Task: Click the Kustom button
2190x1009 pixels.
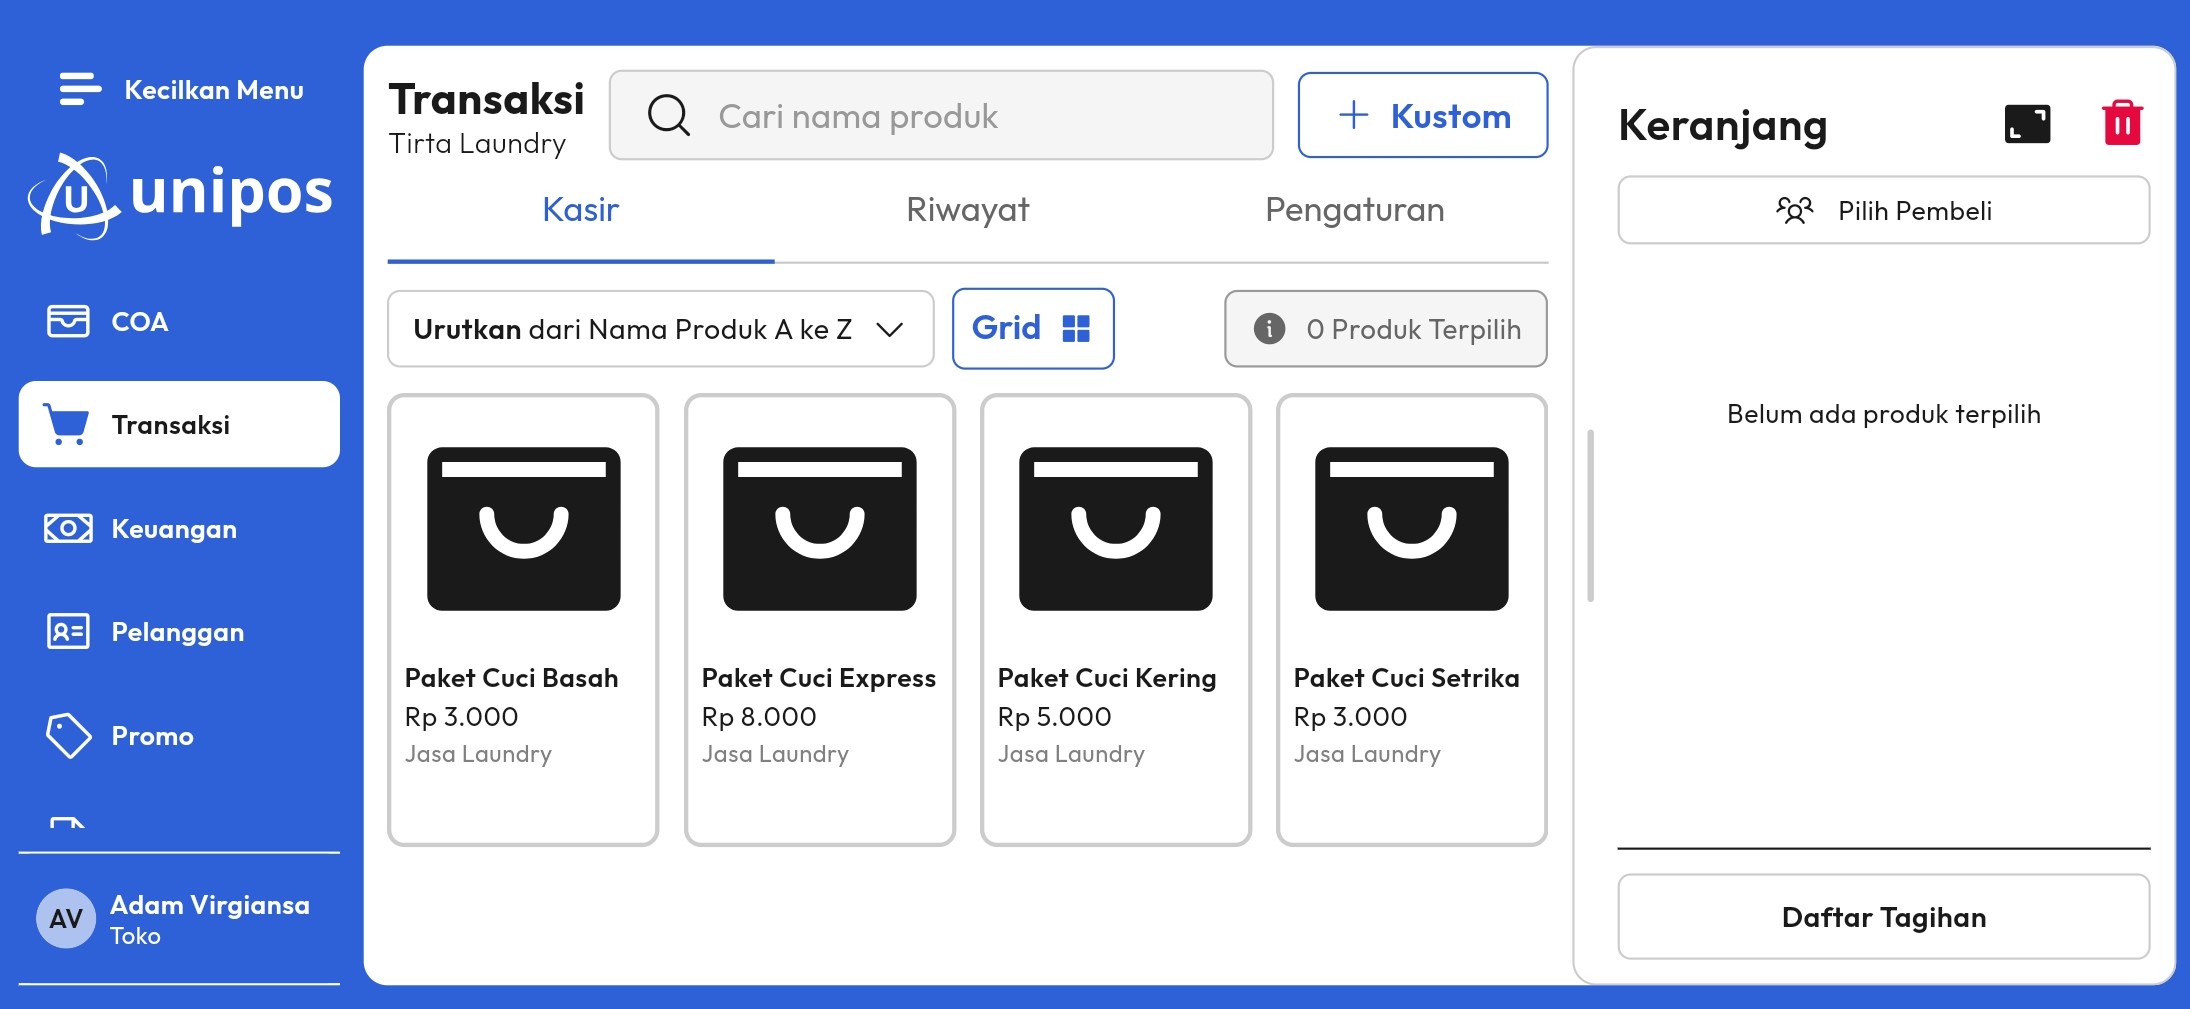Action: click(x=1423, y=115)
